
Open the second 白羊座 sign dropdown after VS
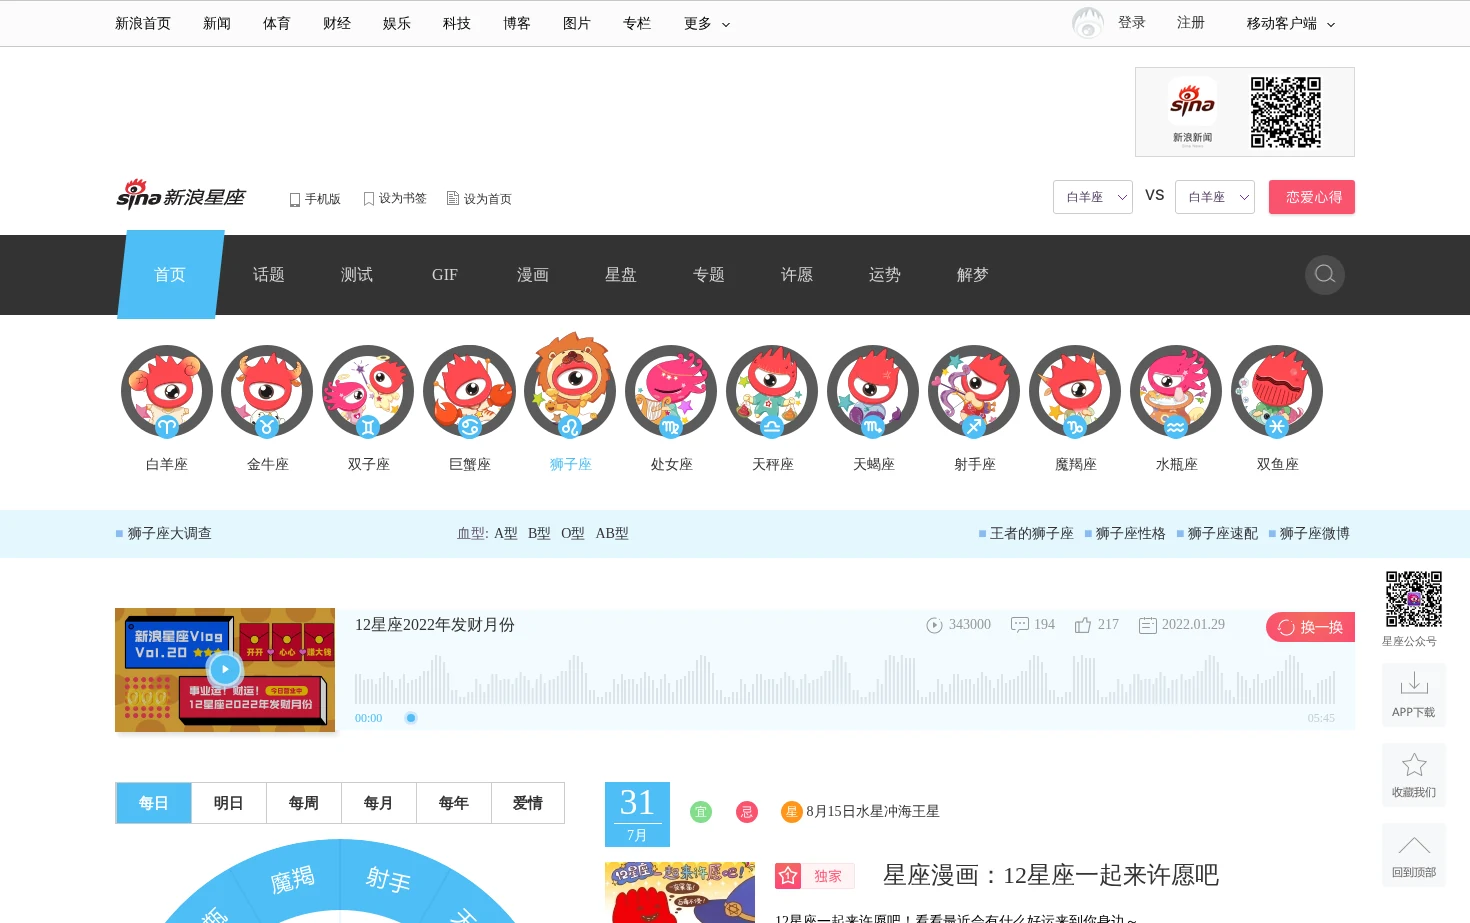pos(1215,197)
